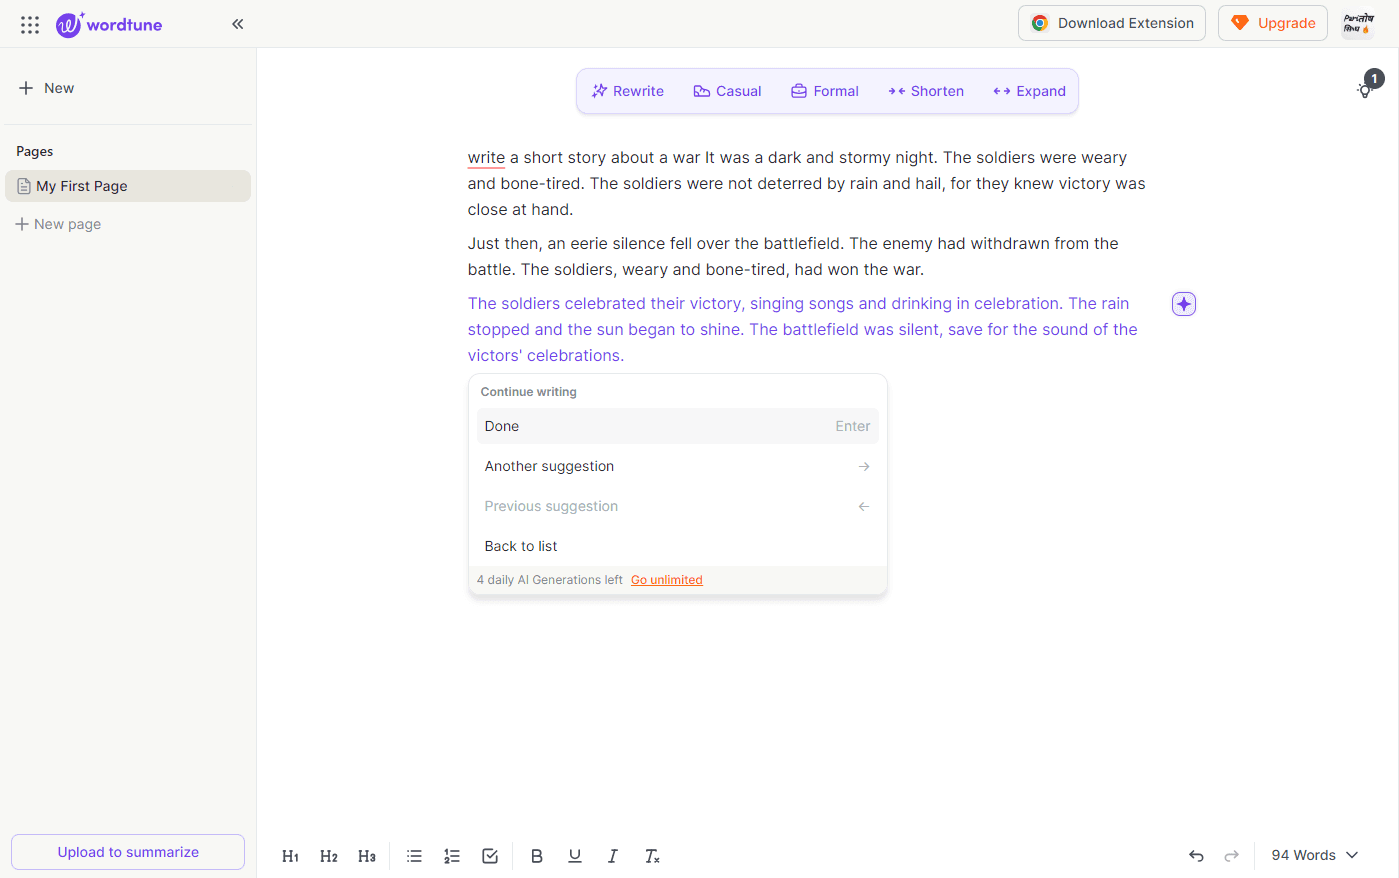Image resolution: width=1399 pixels, height=878 pixels.
Task: Apply the Formal tone
Action: [824, 90]
